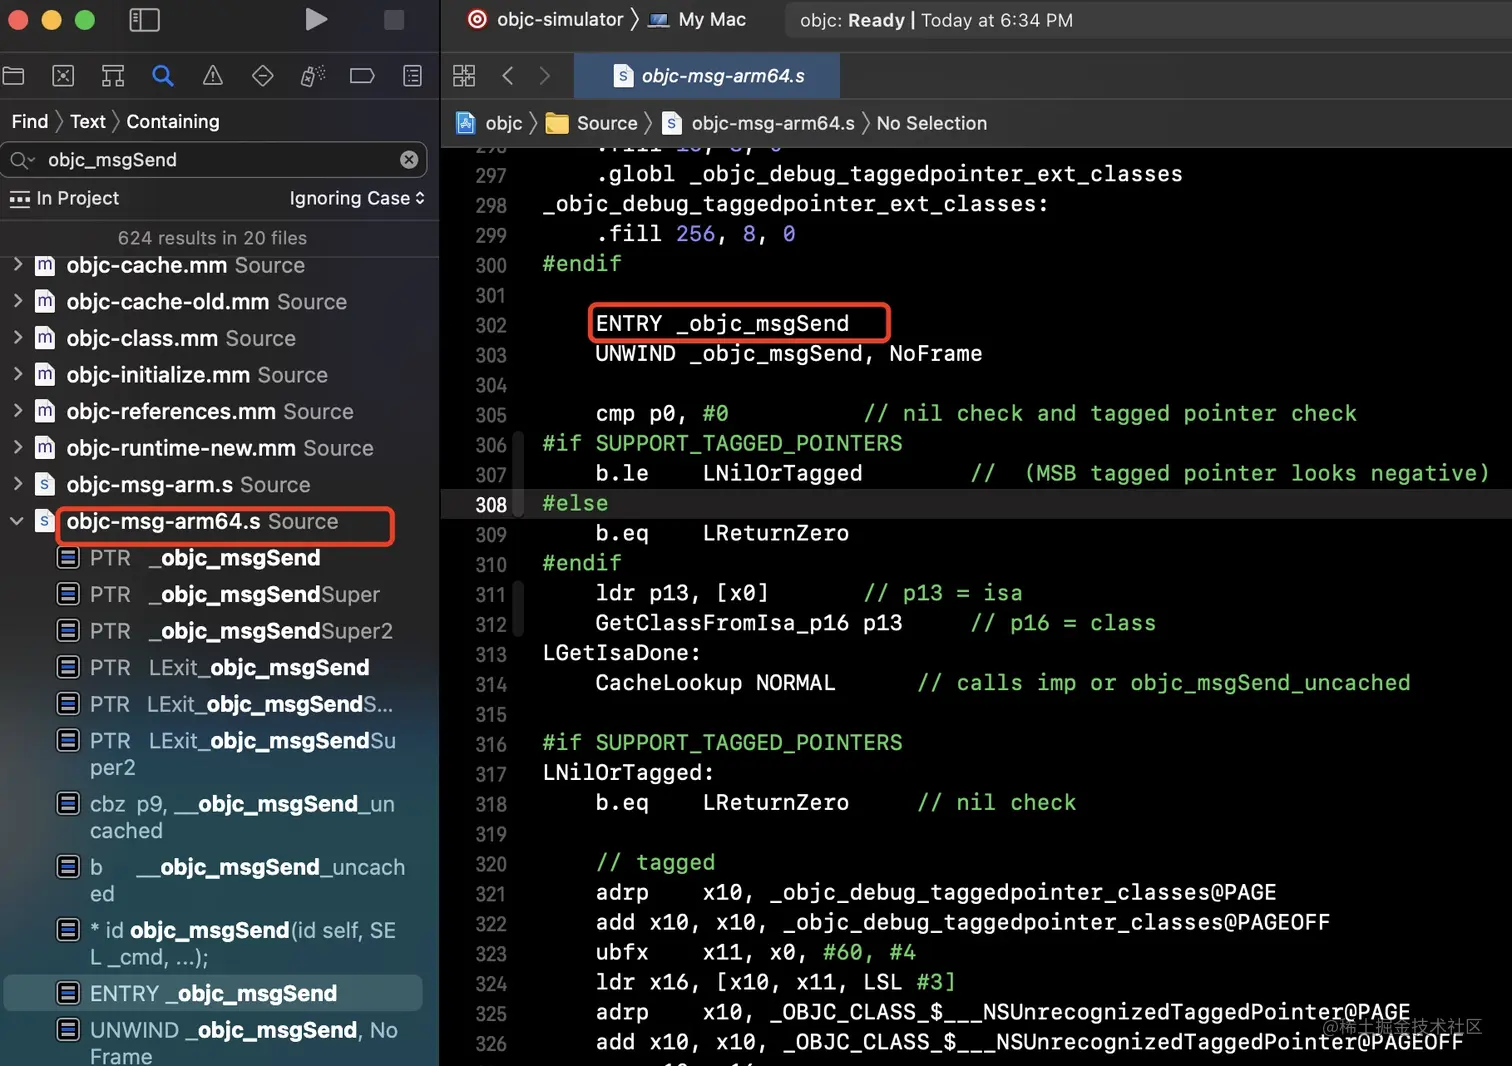
Task: Click Source folder in the jump bar
Action: (x=592, y=123)
